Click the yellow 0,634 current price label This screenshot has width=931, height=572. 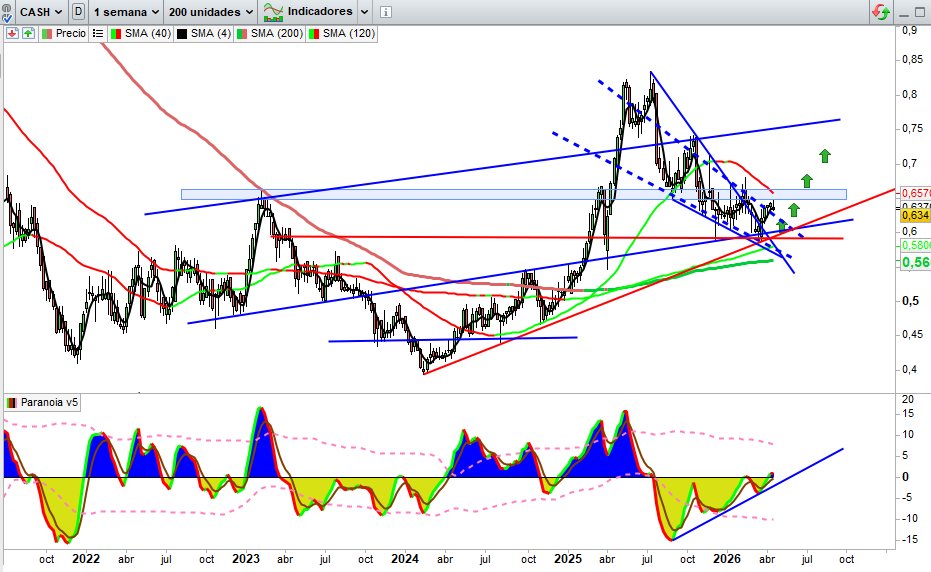tap(915, 216)
